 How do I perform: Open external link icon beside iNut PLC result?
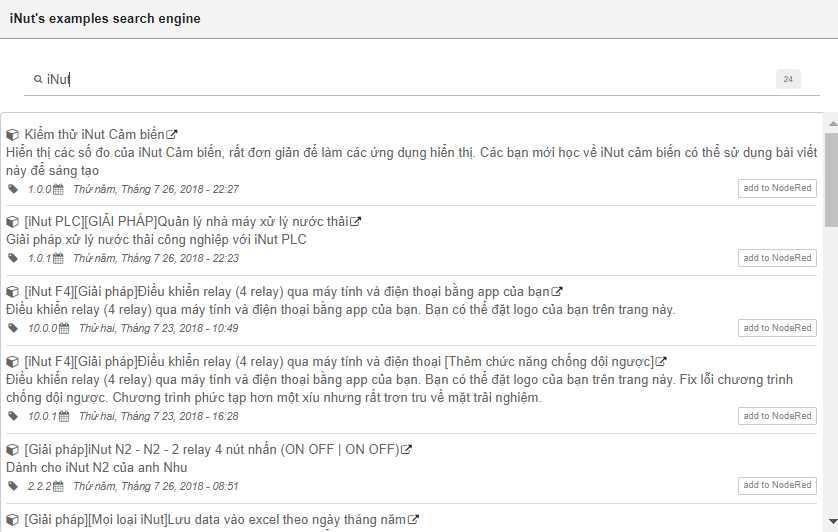(x=355, y=222)
